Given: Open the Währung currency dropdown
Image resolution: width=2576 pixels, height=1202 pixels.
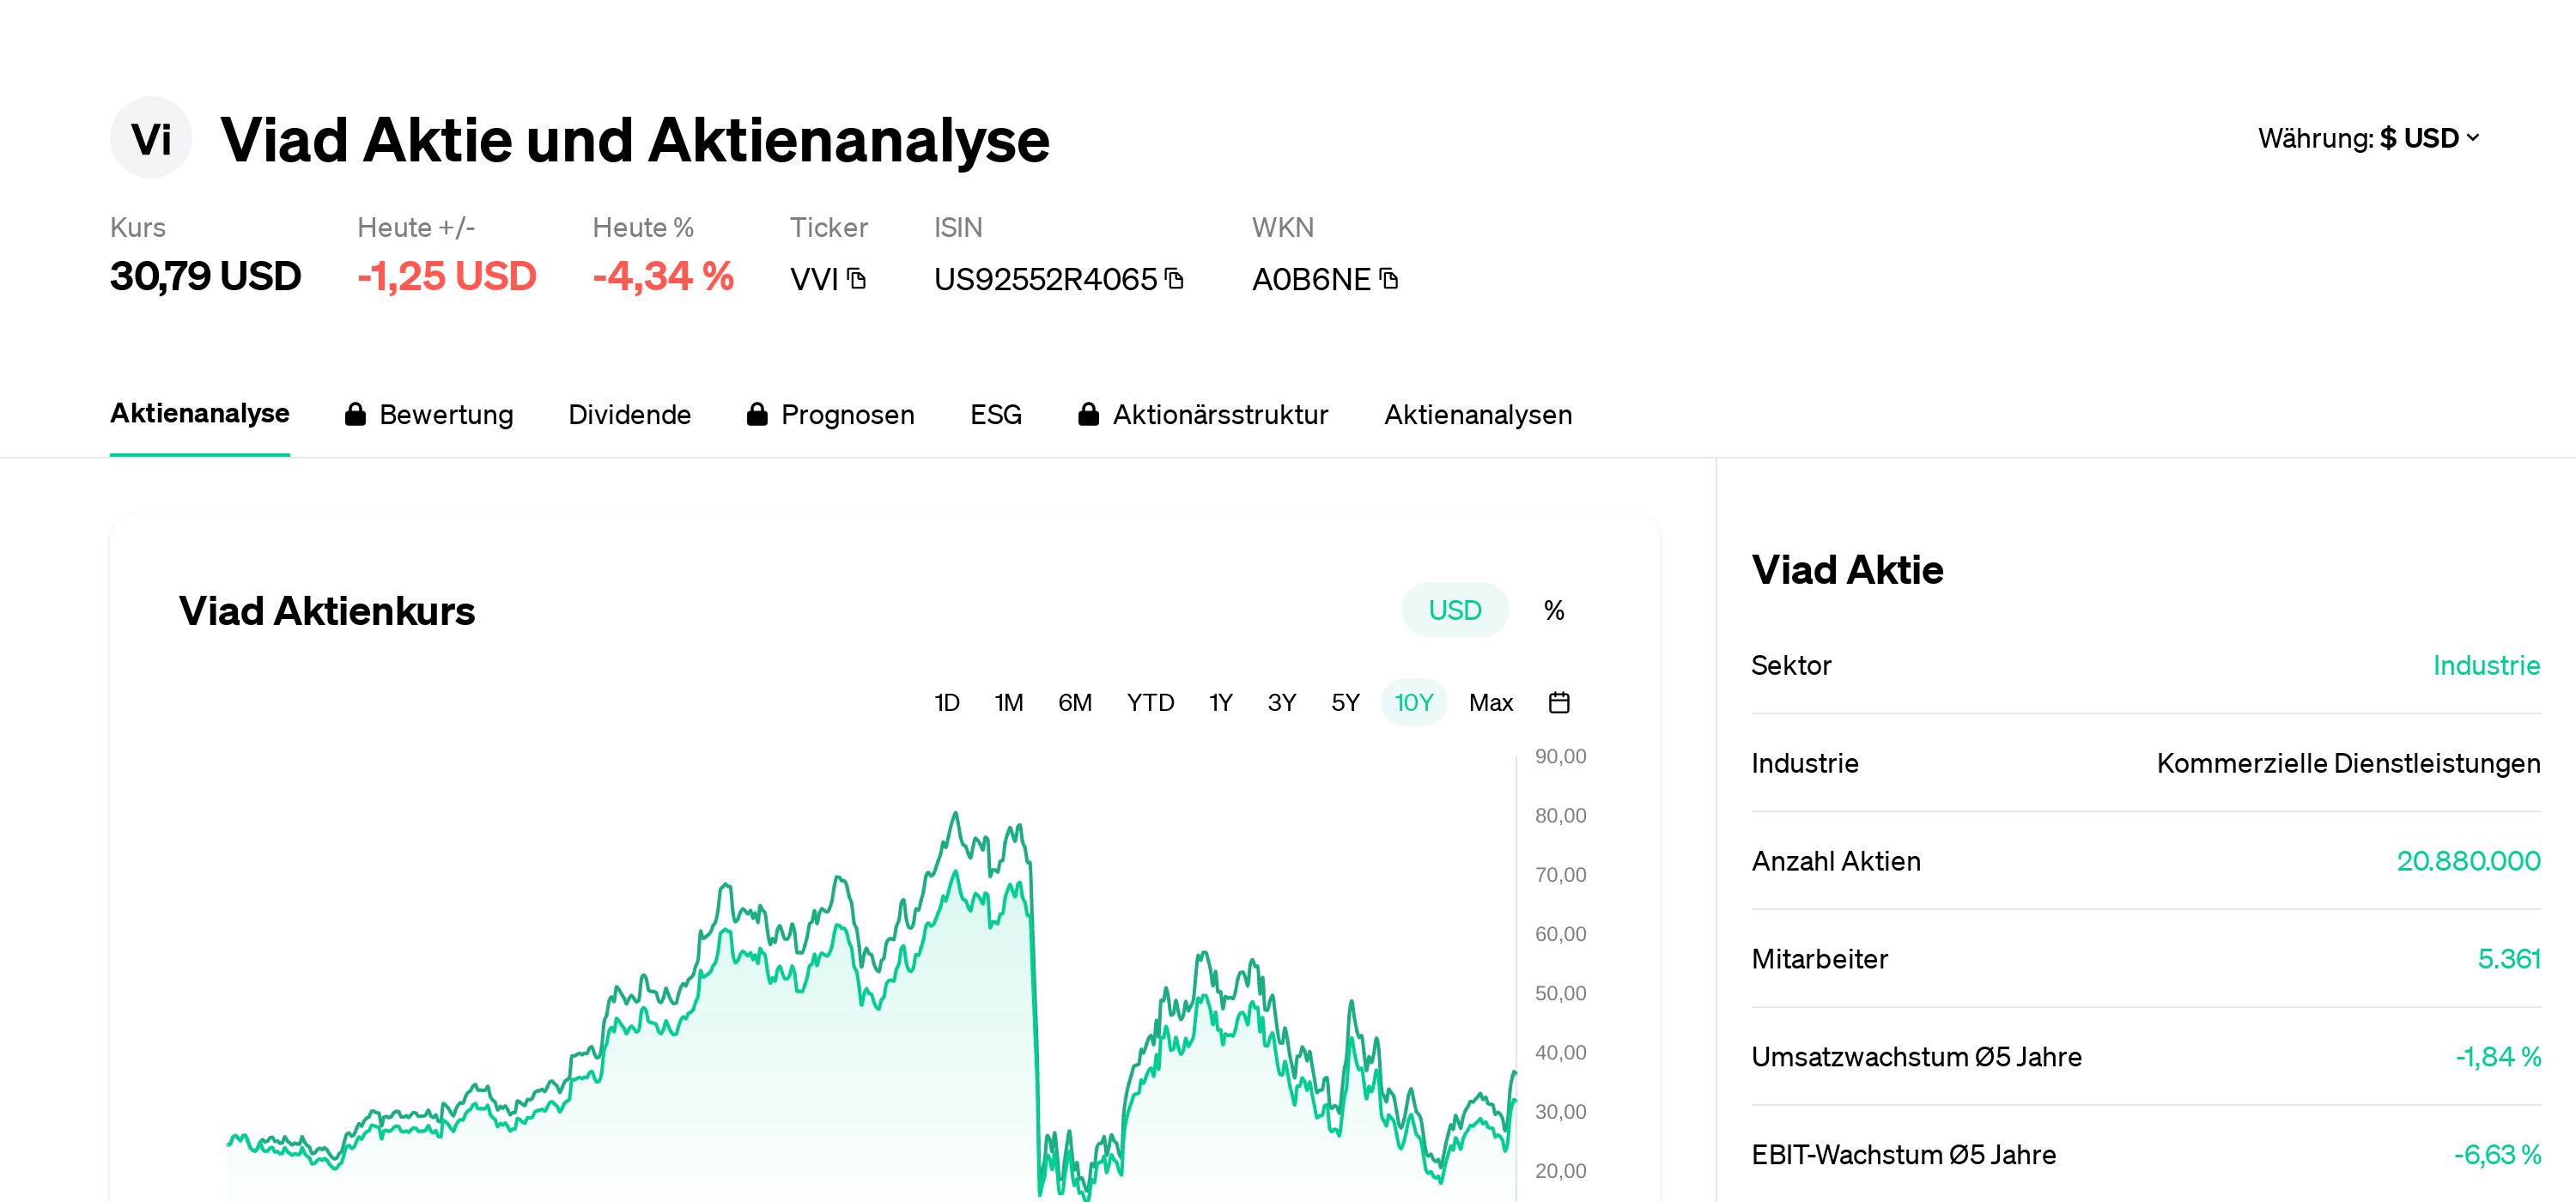Looking at the screenshot, I should pyautogui.click(x=2367, y=138).
